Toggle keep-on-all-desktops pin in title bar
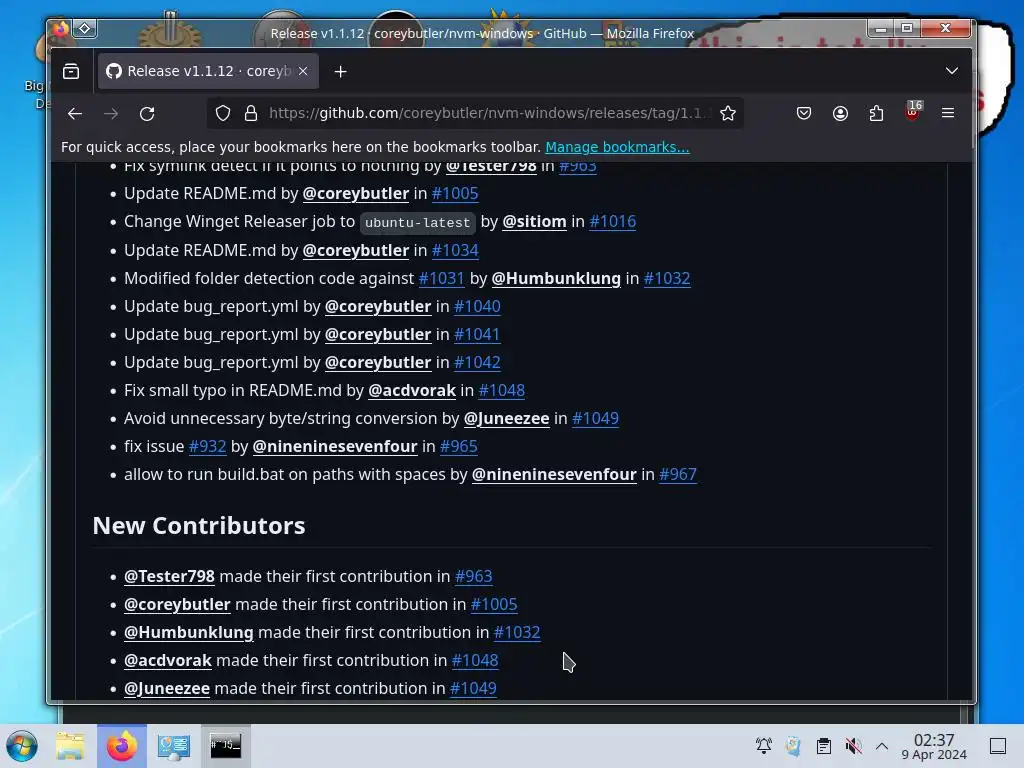Image resolution: width=1024 pixels, height=768 pixels. [x=85, y=29]
